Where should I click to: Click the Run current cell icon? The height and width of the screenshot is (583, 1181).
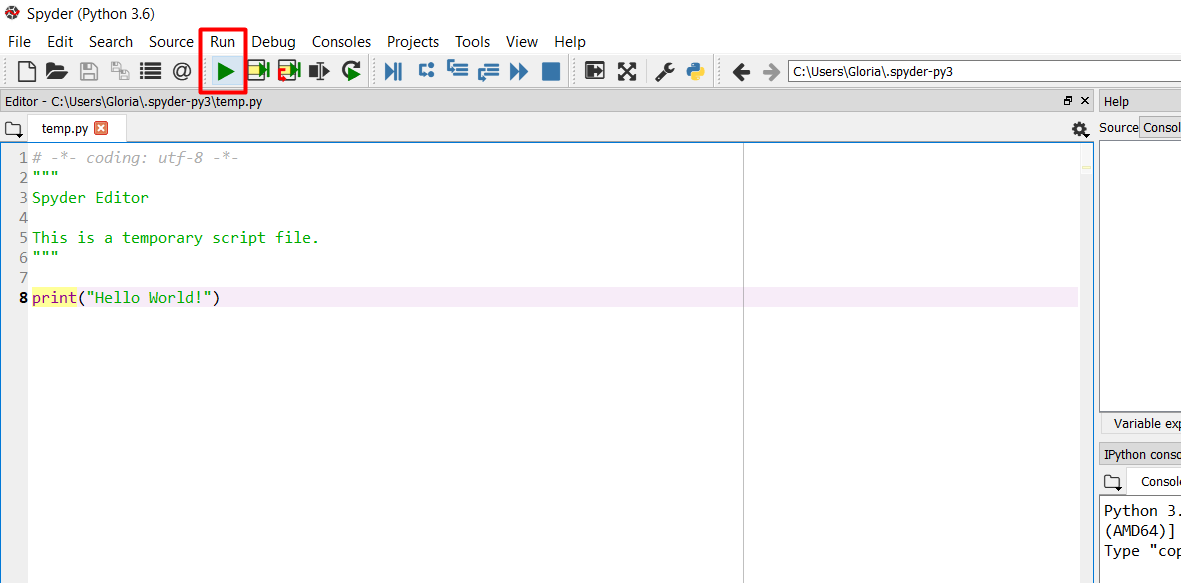pyautogui.click(x=258, y=71)
